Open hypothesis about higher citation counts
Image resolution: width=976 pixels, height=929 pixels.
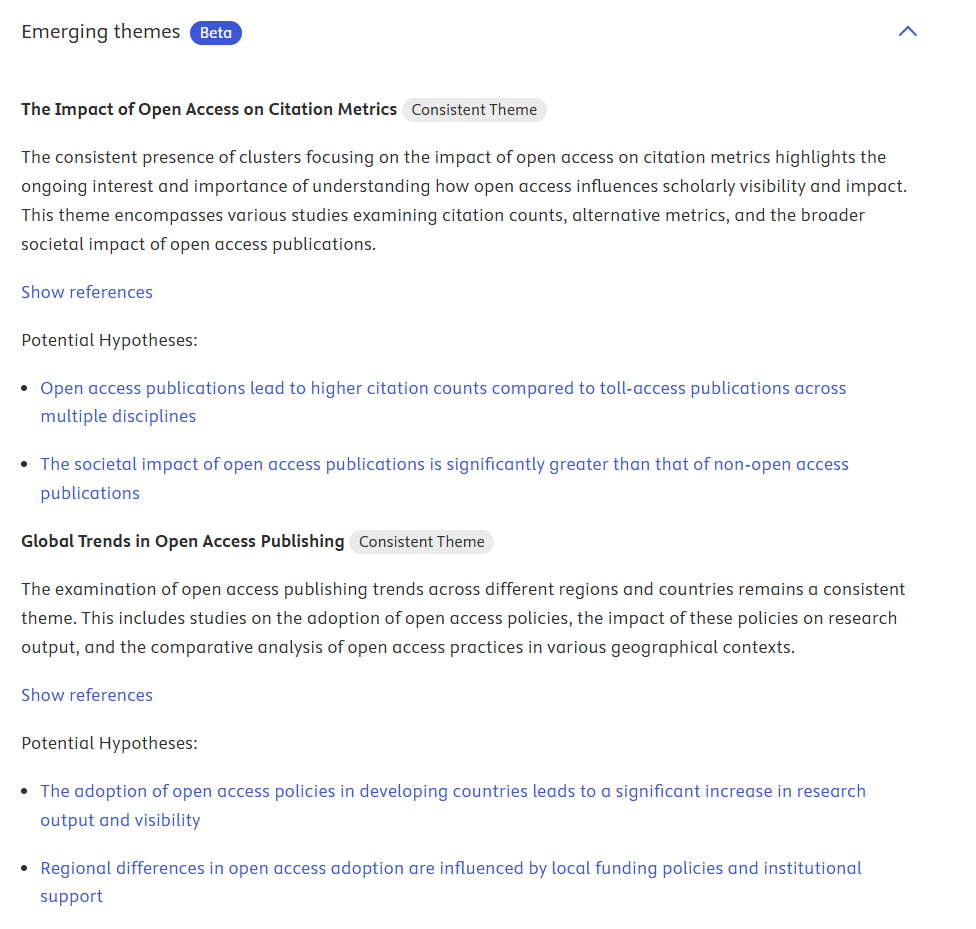(443, 388)
